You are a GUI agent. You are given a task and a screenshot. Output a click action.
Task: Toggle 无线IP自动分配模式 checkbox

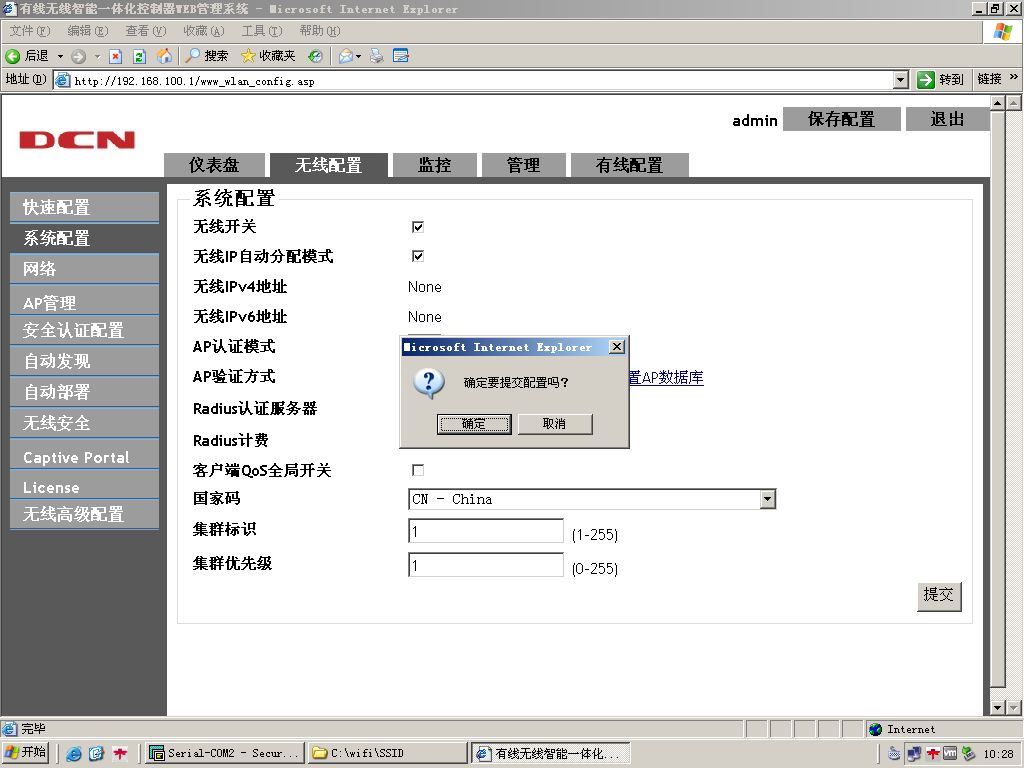point(418,256)
